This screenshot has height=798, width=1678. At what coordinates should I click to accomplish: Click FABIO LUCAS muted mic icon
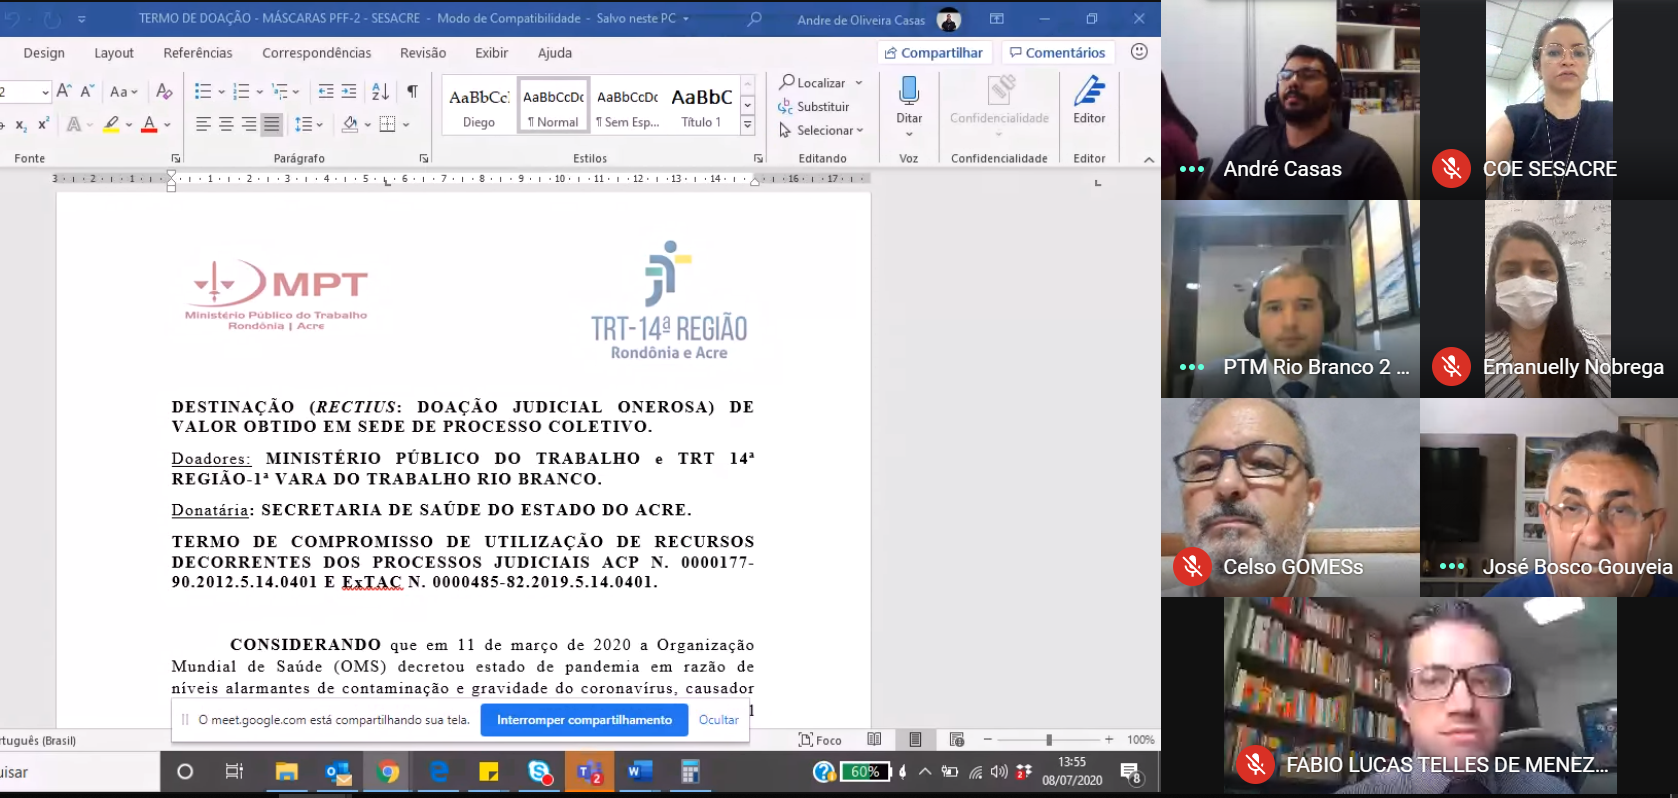click(x=1255, y=765)
